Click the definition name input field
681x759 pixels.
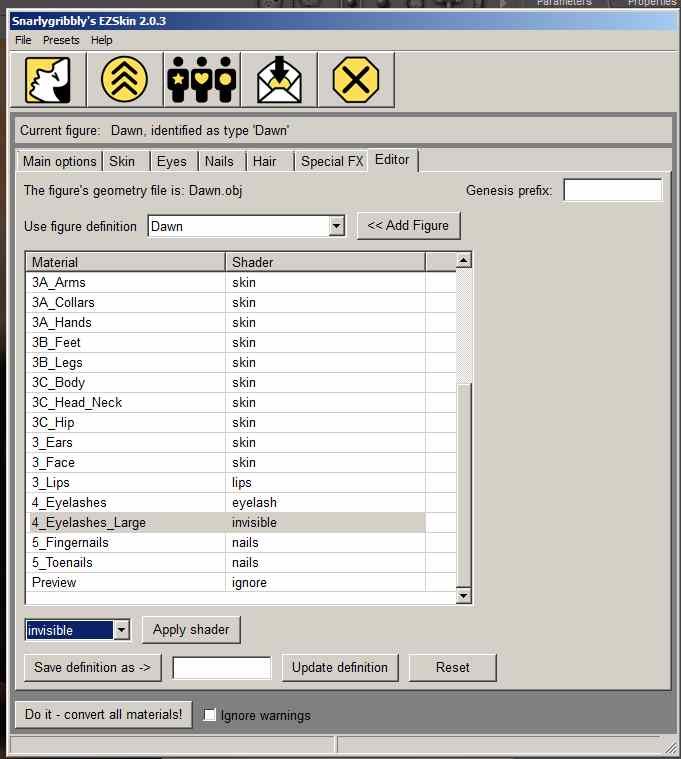pos(222,668)
